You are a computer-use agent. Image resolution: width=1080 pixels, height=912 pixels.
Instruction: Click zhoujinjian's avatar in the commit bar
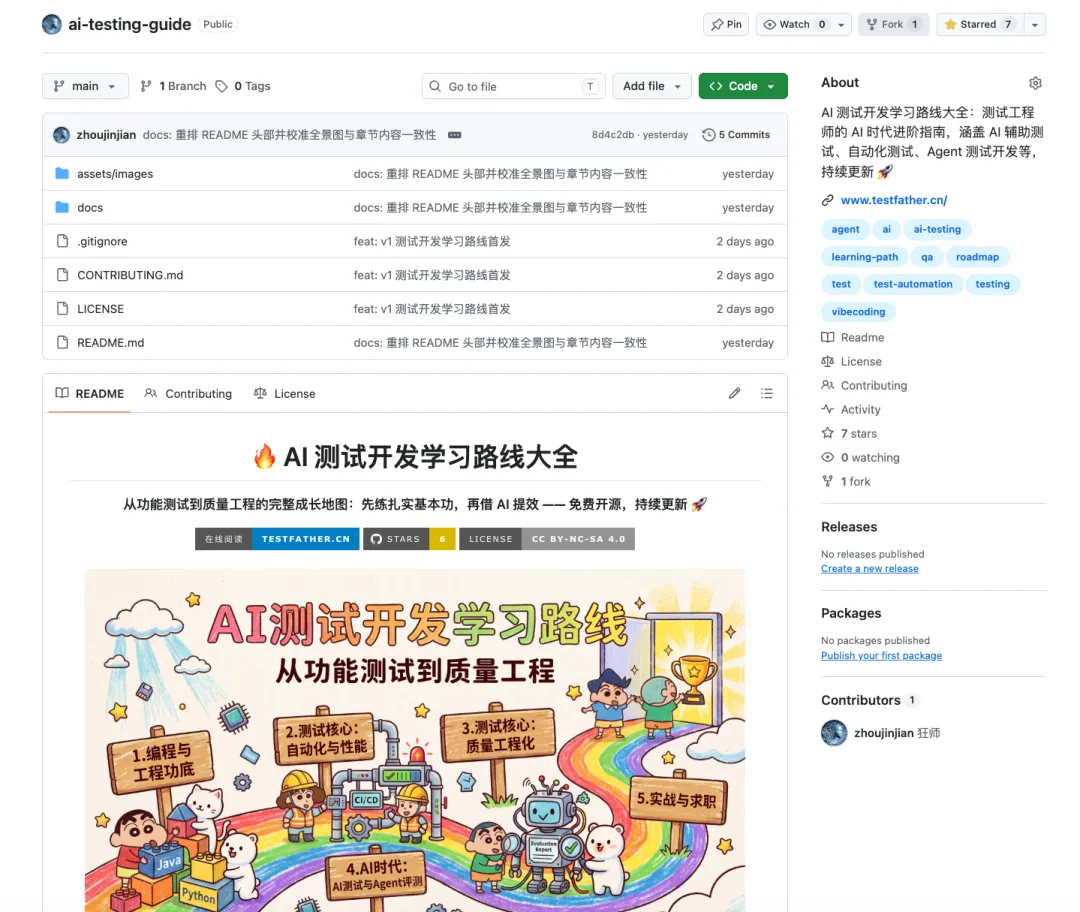click(61, 135)
